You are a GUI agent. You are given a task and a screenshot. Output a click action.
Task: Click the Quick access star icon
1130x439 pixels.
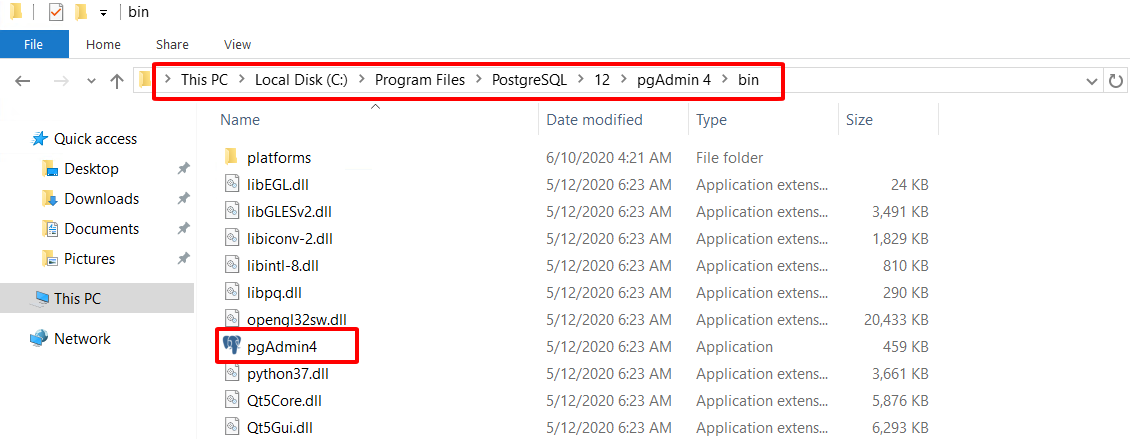click(x=40, y=139)
